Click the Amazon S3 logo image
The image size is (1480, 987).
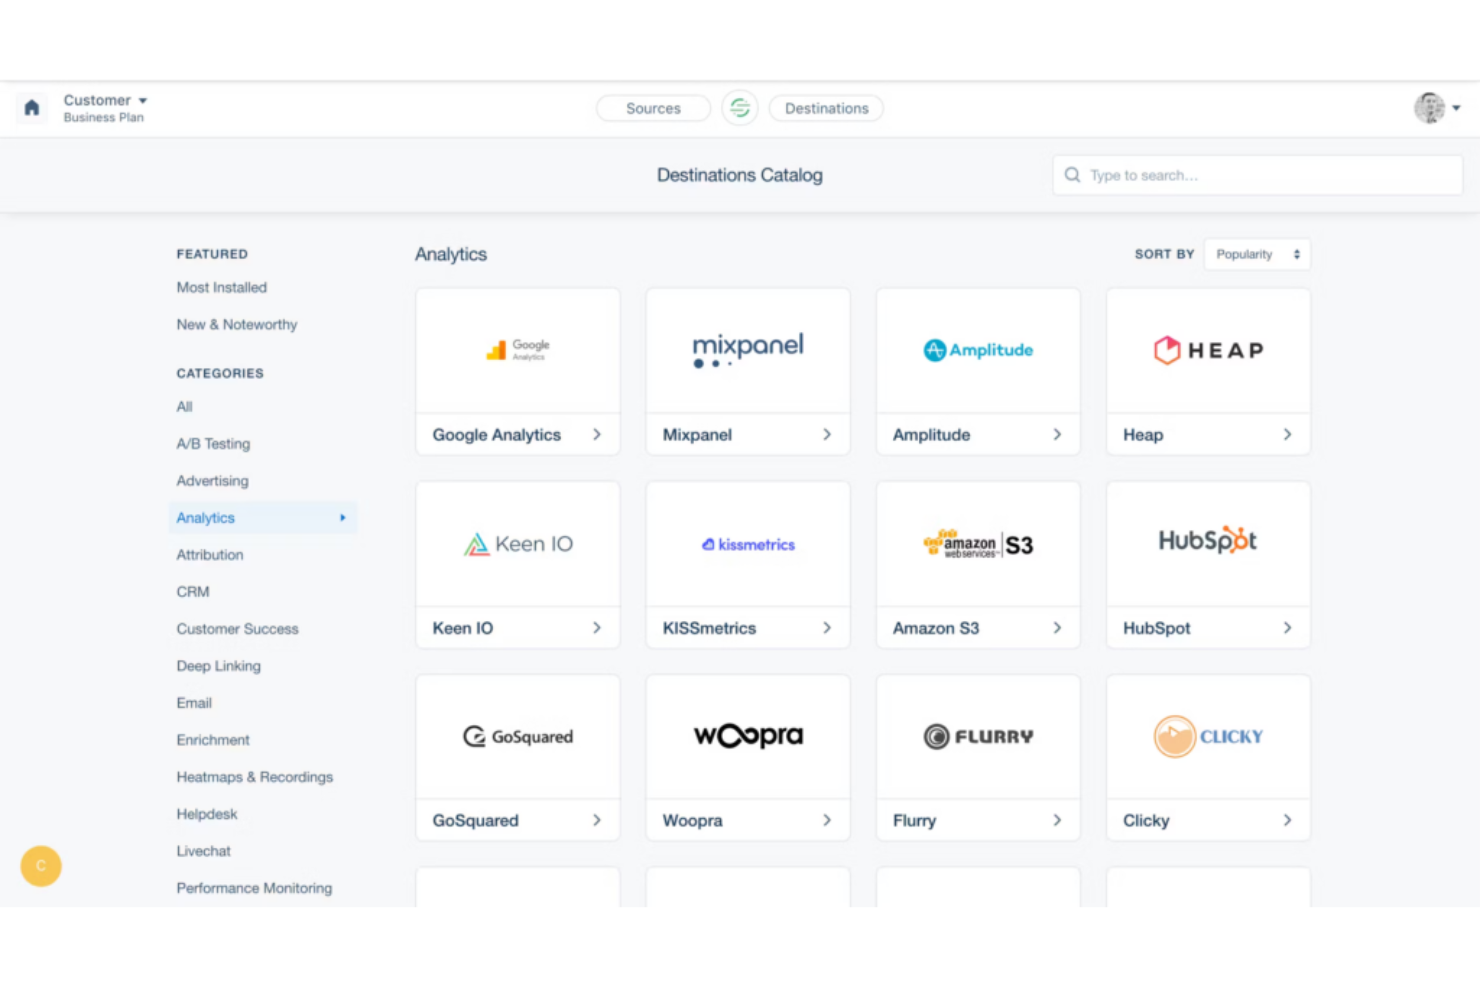pos(978,544)
